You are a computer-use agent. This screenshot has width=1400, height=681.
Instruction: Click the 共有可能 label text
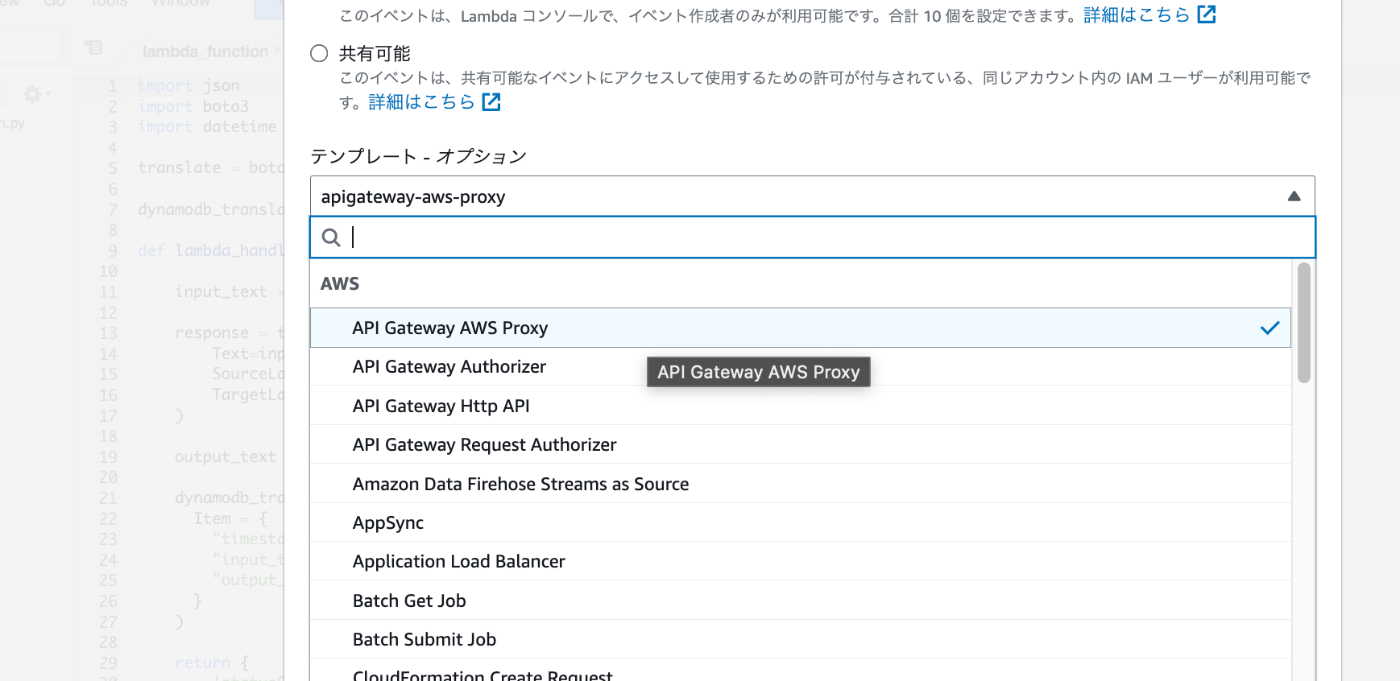[x=375, y=54]
